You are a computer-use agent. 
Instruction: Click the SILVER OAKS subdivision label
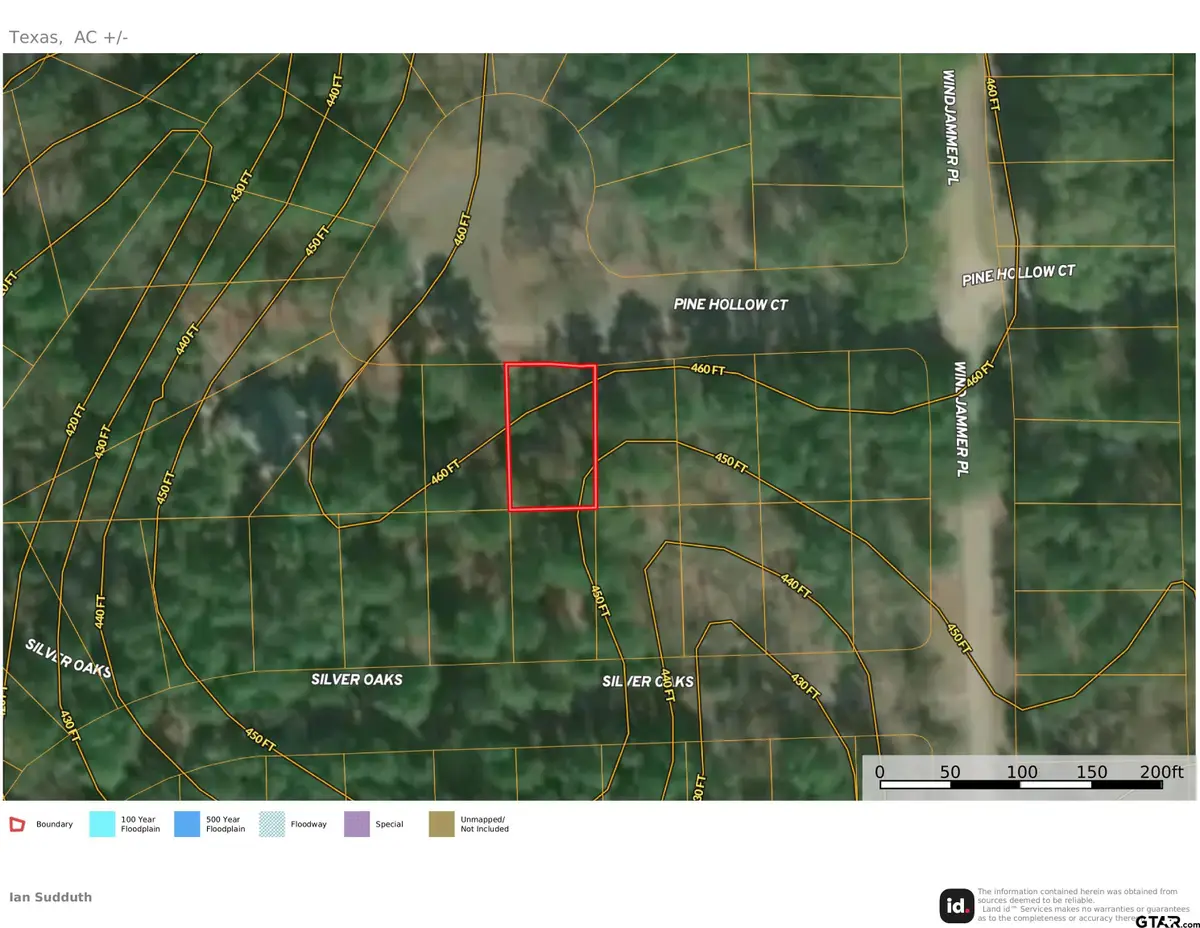[x=356, y=679]
